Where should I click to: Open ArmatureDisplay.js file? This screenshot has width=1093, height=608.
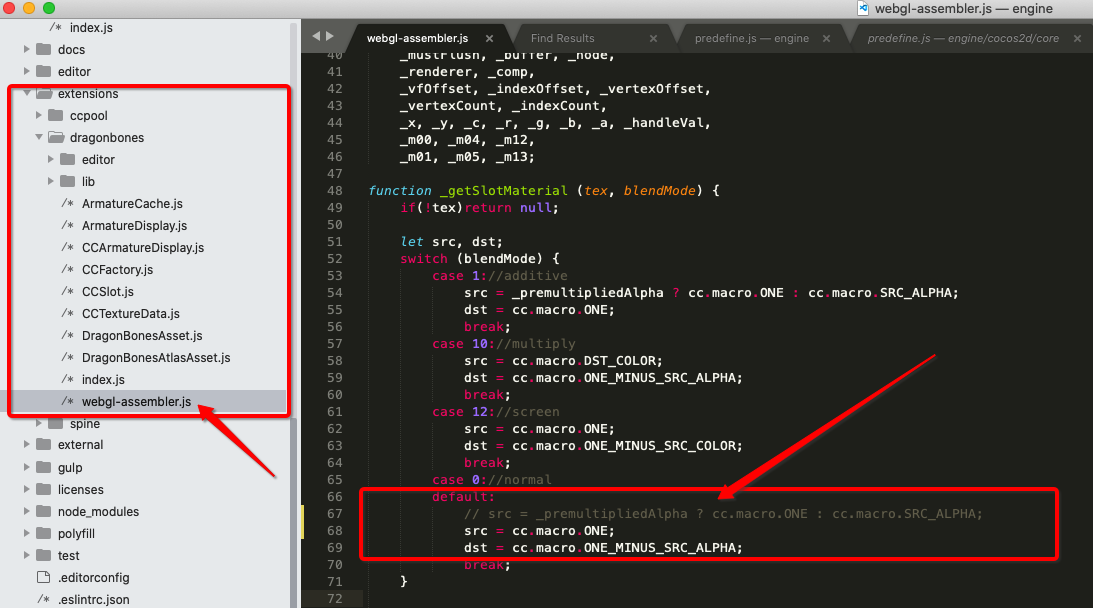tap(134, 226)
